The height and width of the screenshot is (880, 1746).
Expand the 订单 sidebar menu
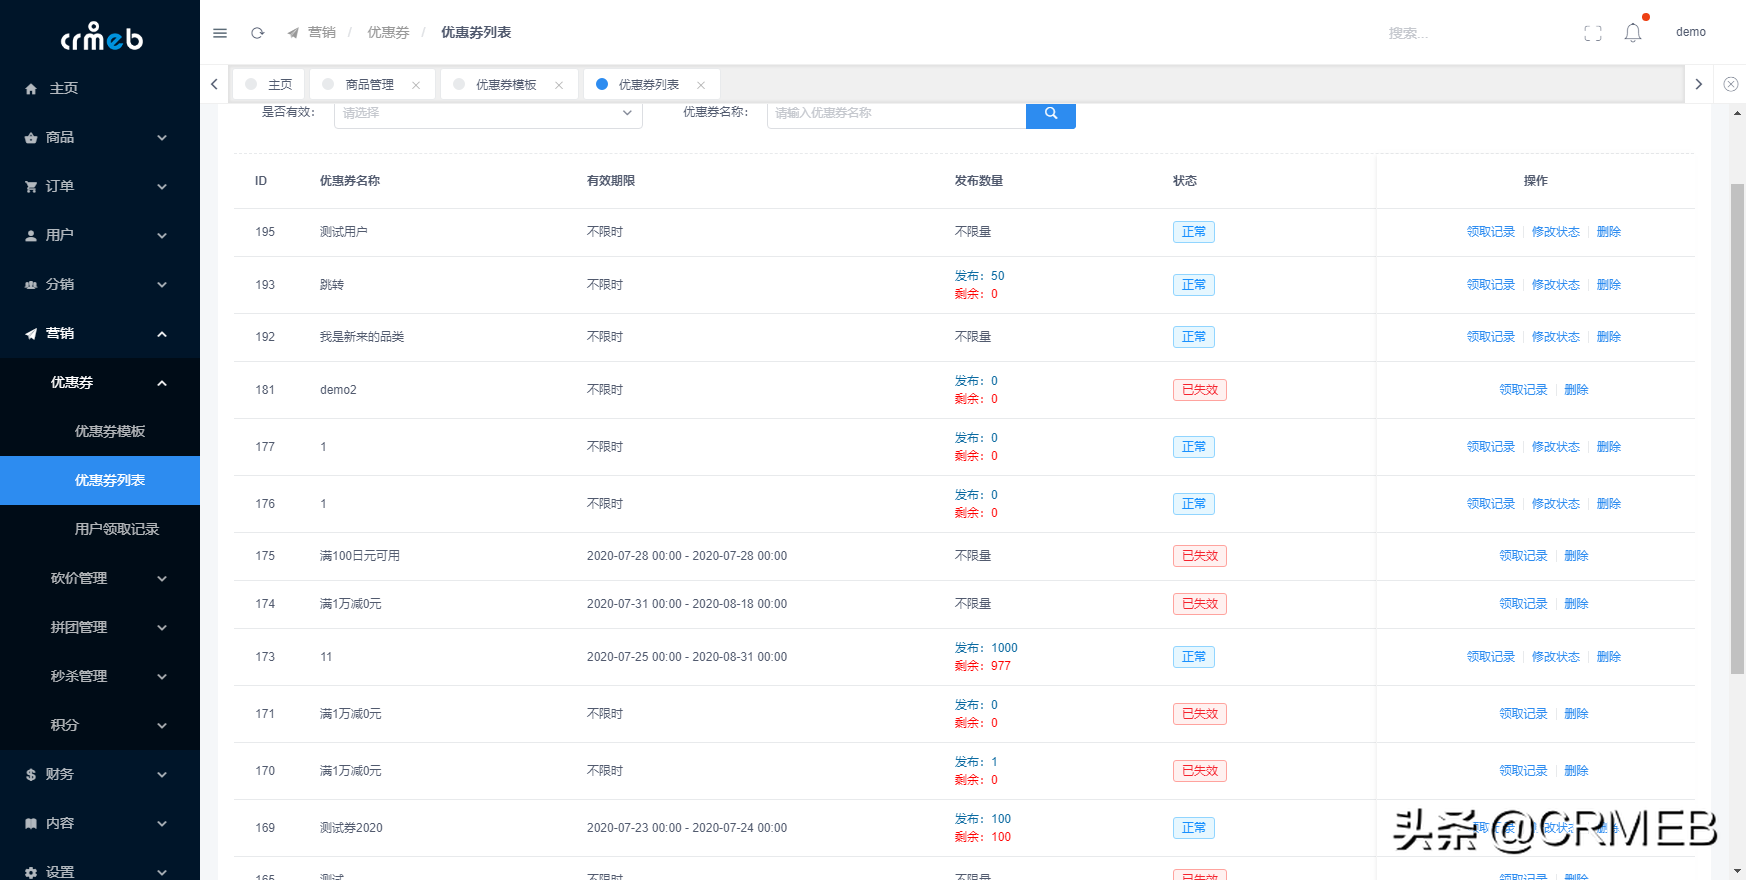[100, 186]
